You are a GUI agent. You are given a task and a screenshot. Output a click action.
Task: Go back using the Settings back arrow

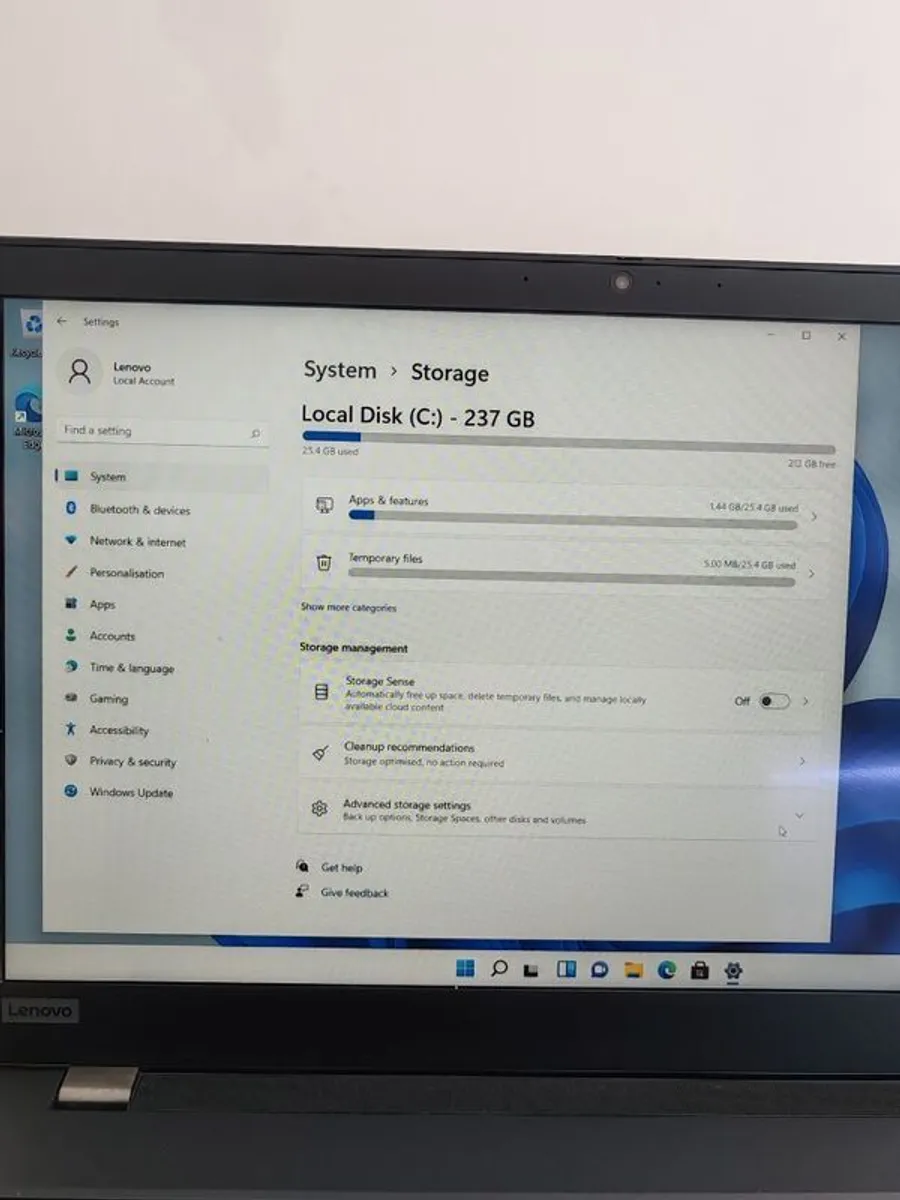pos(62,321)
